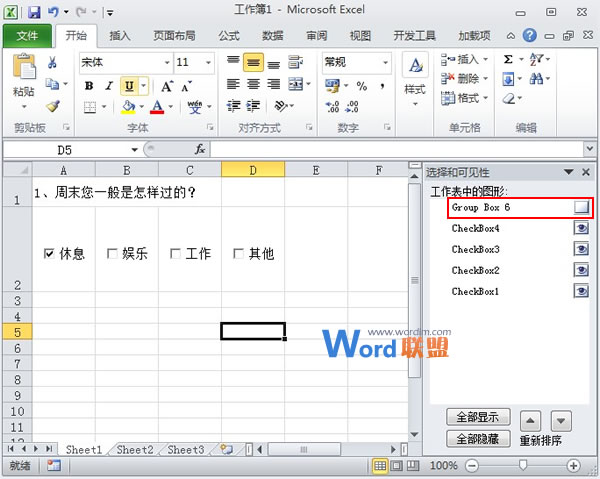Expand the font size dropdown
The width and height of the screenshot is (600, 479).
[x=210, y=62]
